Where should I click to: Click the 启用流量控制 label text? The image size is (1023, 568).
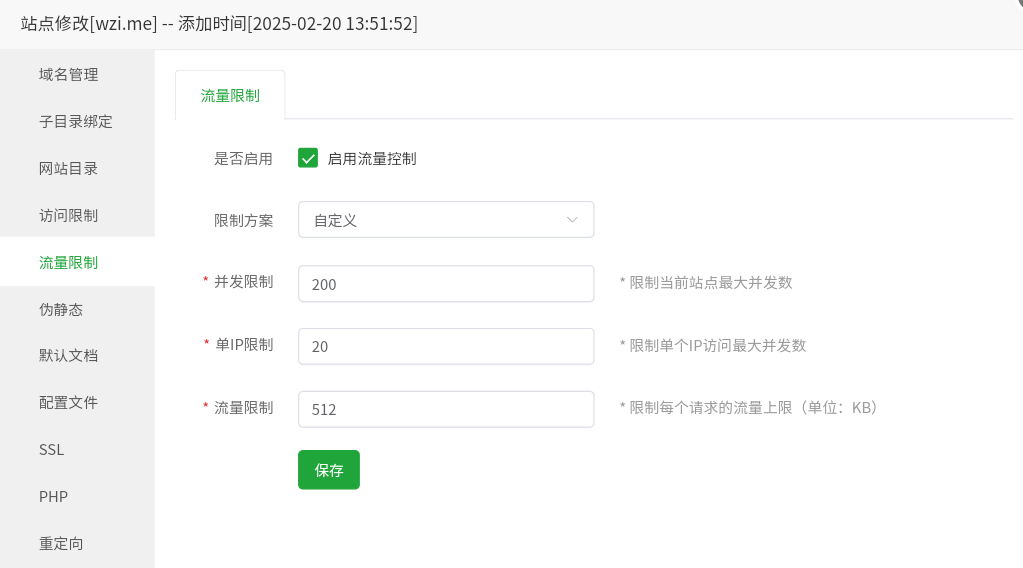coord(372,158)
